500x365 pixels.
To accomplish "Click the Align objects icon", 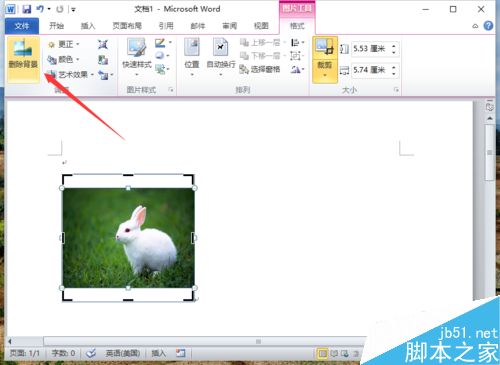I will 295,43.
